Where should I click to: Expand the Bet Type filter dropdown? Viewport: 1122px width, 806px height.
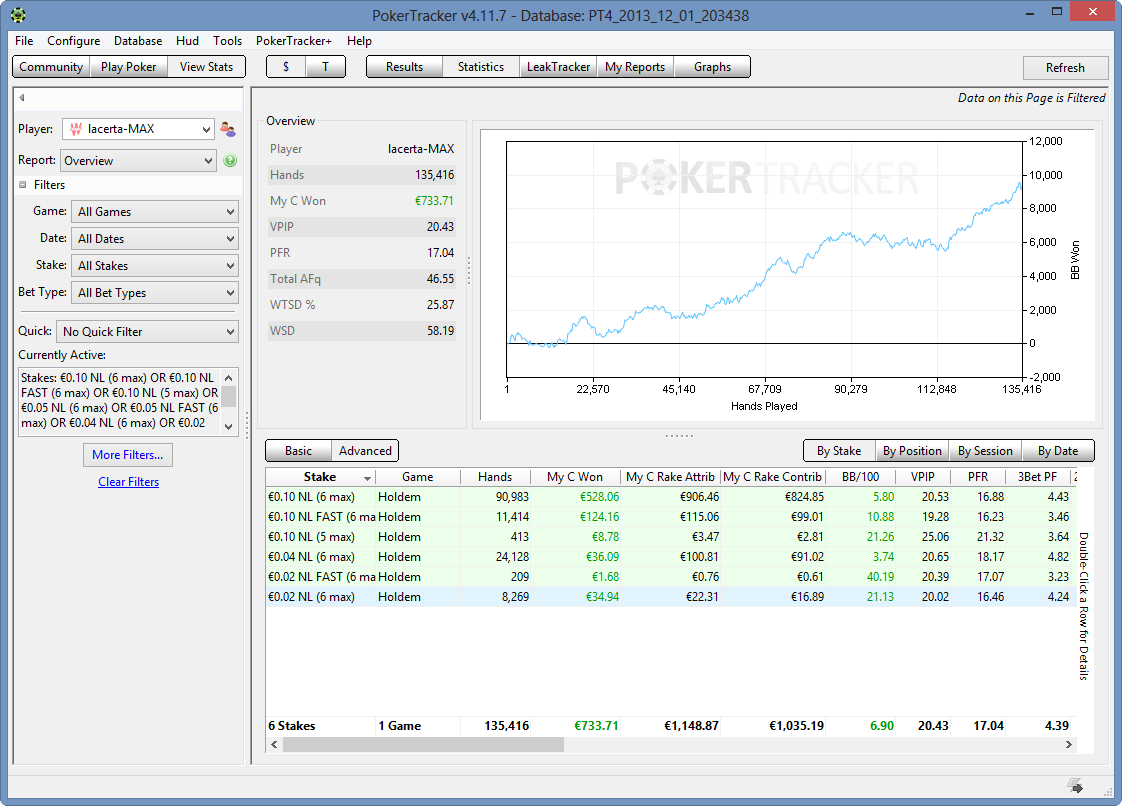(155, 293)
